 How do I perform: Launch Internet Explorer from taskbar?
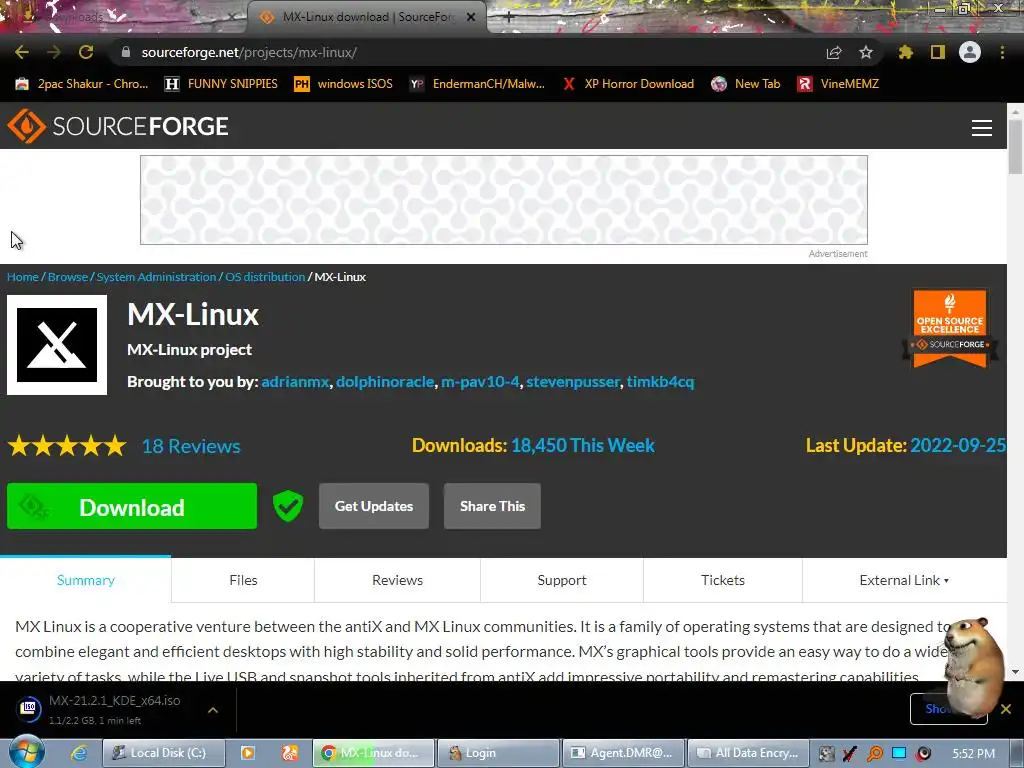coord(79,753)
